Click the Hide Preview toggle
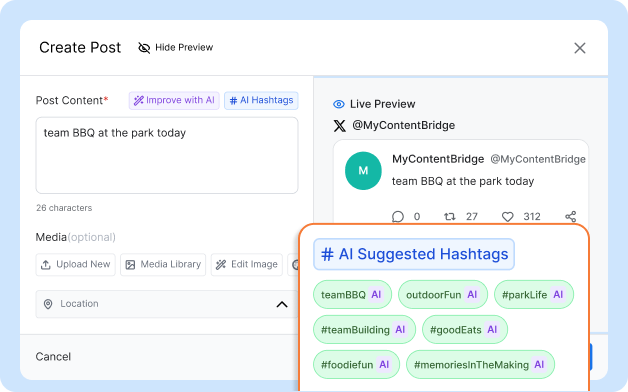 [x=175, y=48]
